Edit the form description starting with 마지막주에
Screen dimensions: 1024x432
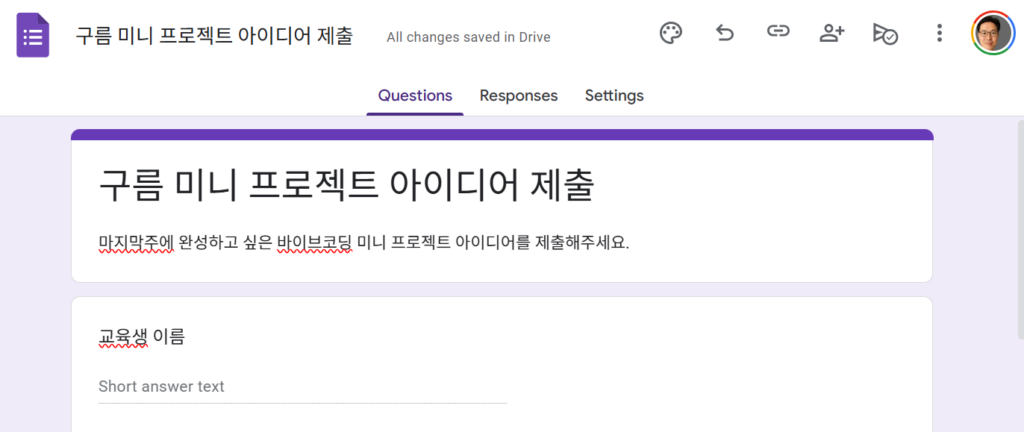tap(364, 243)
